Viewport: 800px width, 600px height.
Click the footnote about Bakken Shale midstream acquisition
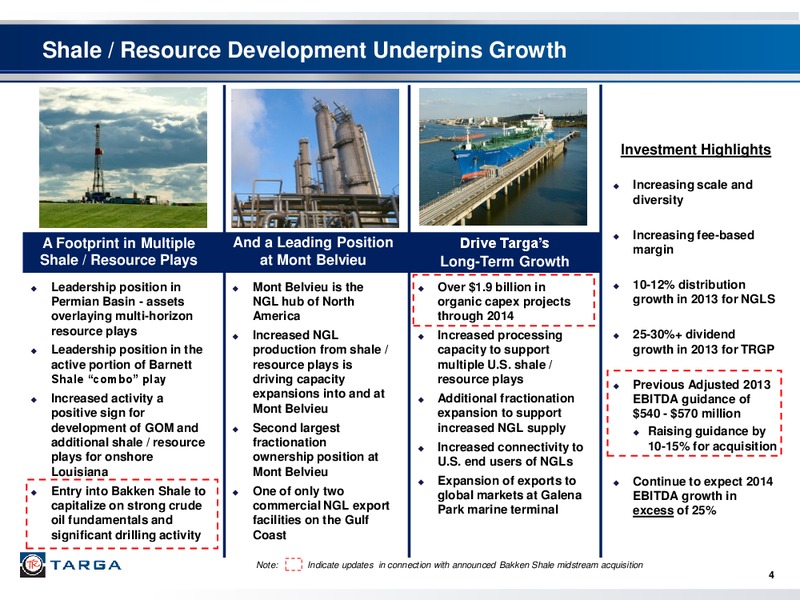475,565
